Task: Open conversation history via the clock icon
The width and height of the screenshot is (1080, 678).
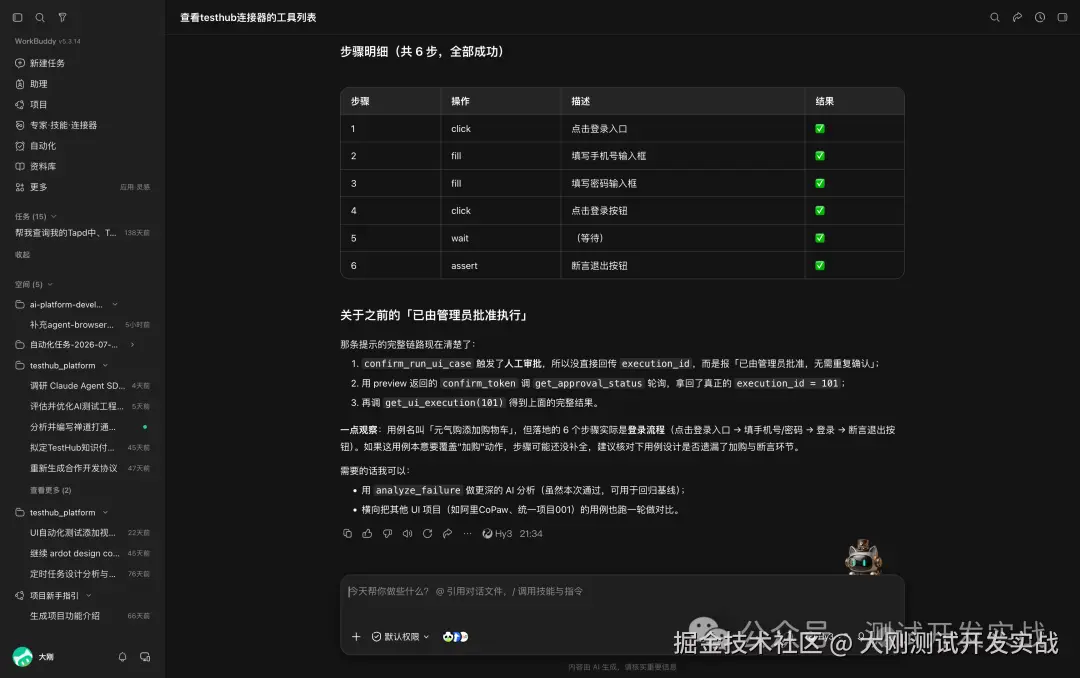Action: 1039,17
